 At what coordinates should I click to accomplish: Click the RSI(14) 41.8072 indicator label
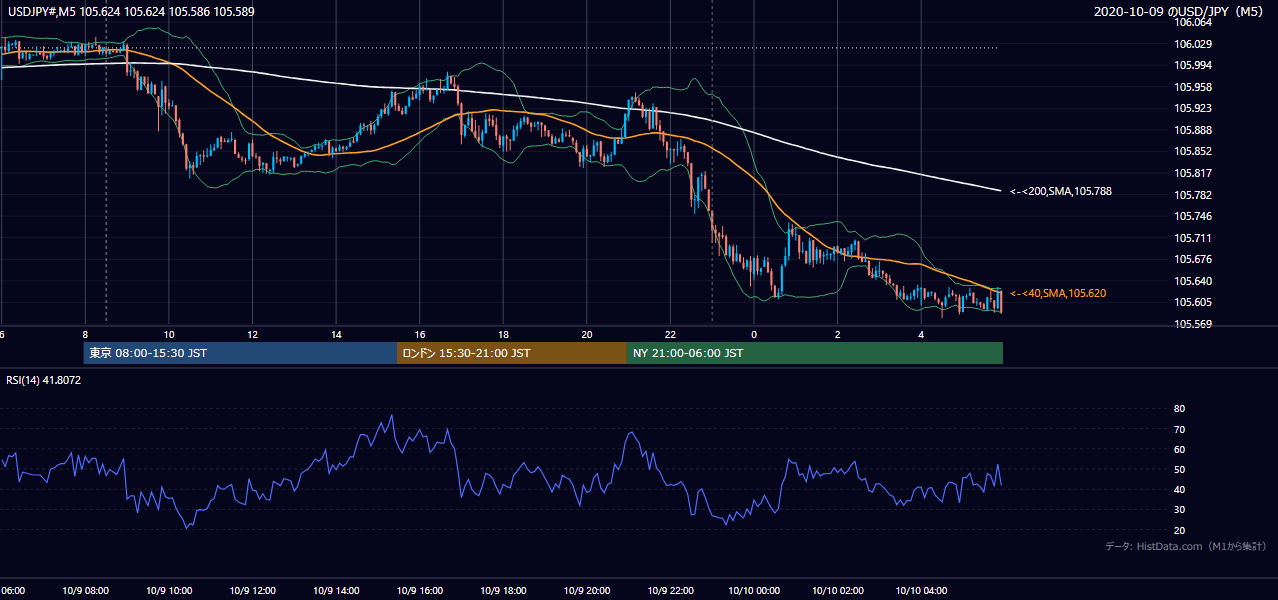click(43, 380)
